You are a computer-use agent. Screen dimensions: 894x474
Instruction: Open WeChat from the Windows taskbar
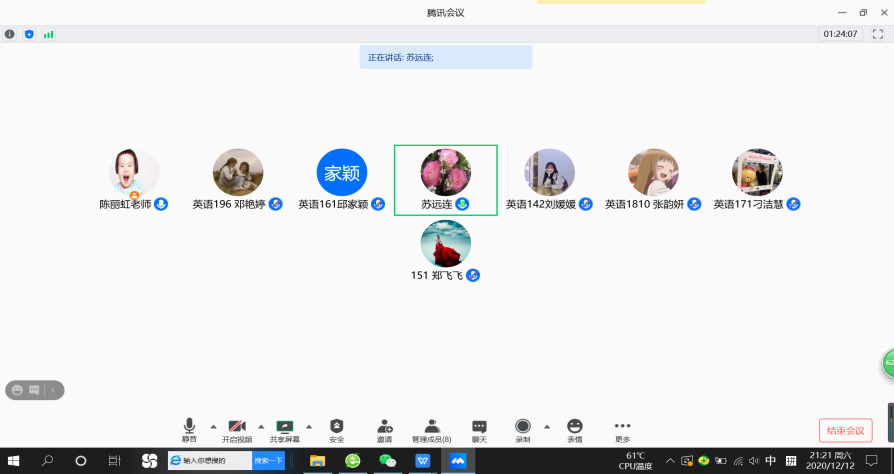point(387,461)
